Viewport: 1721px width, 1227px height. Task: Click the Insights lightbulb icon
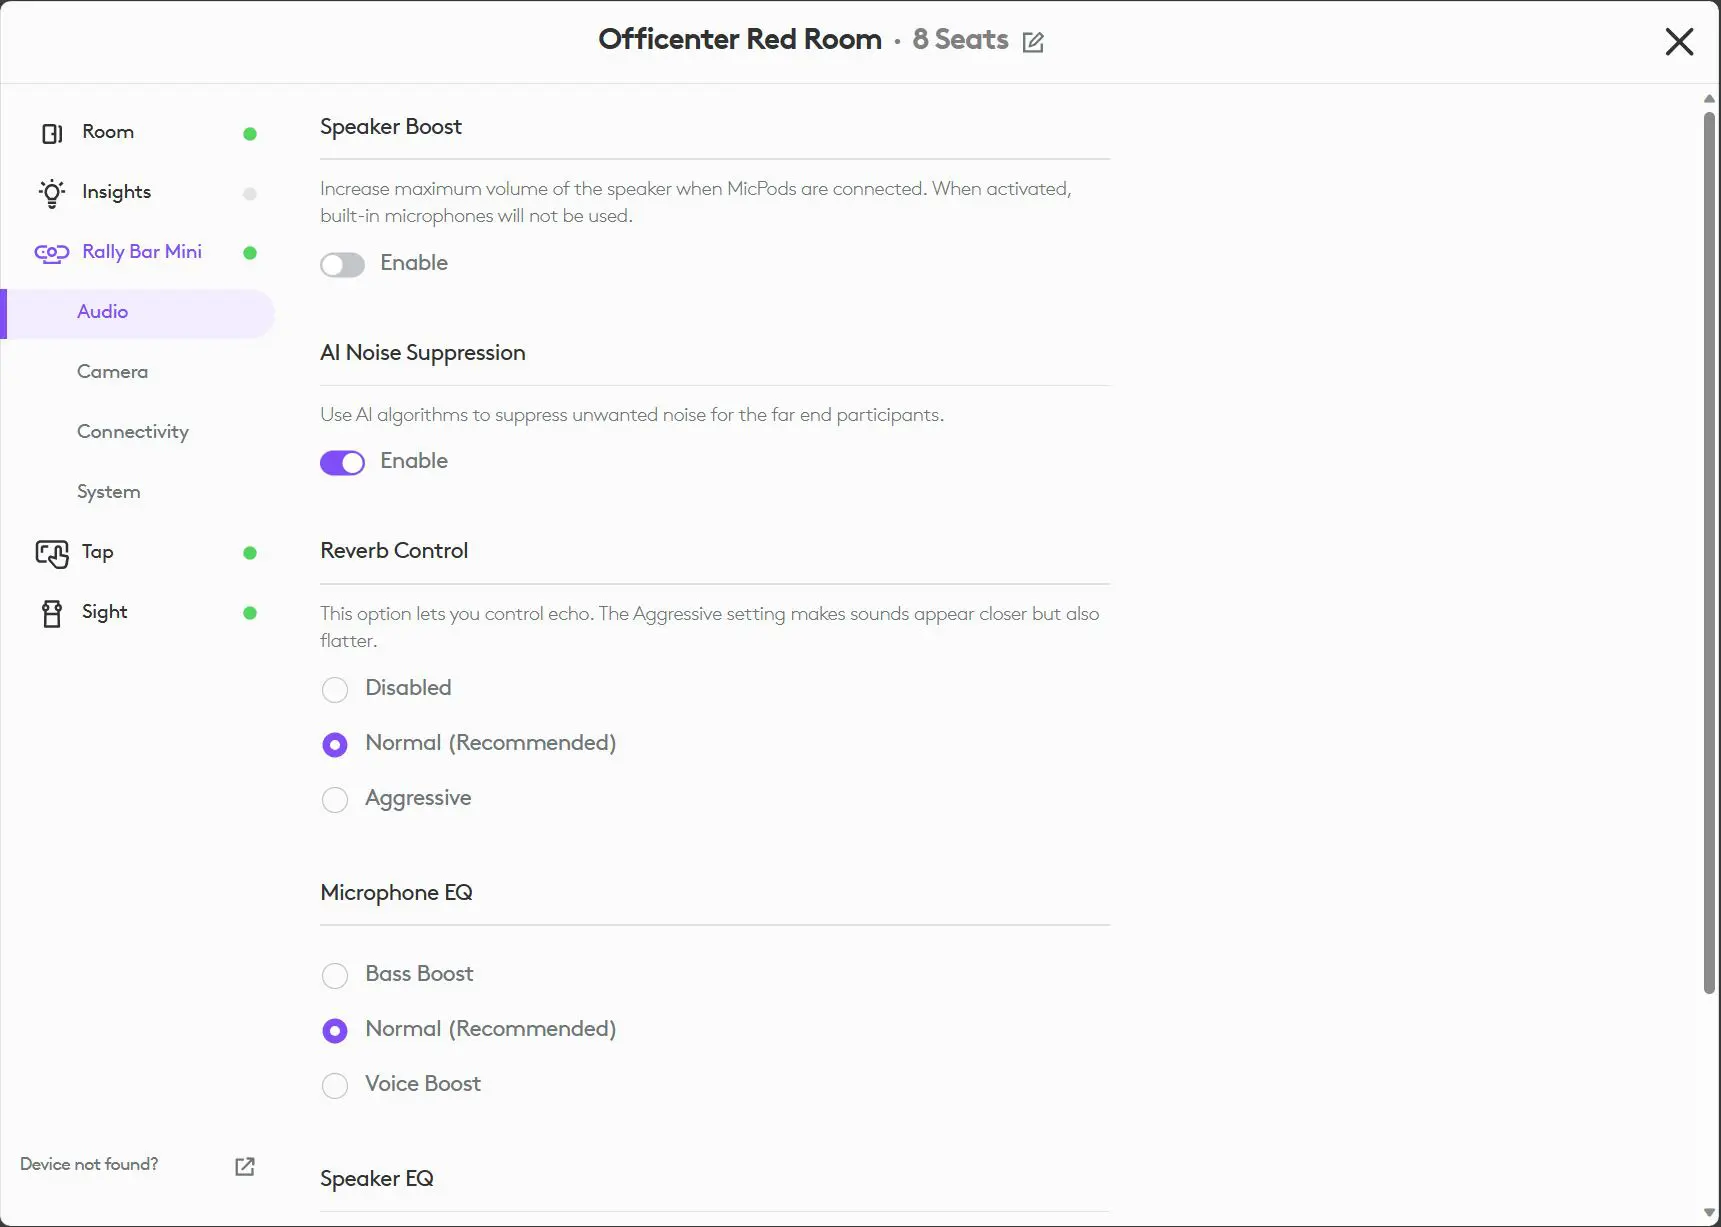point(52,193)
